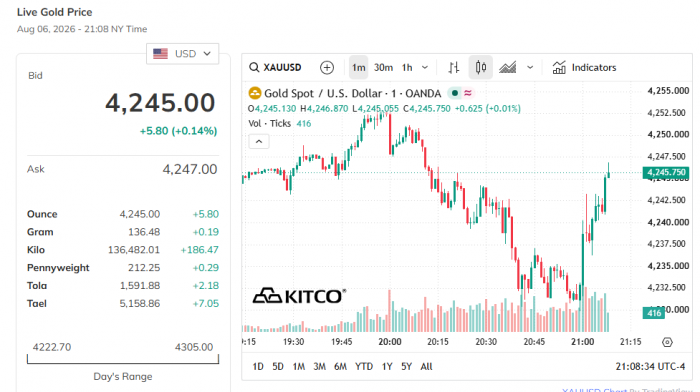Select the area chart style icon
Image resolution: width=700 pixels, height=392 pixels.
(508, 67)
